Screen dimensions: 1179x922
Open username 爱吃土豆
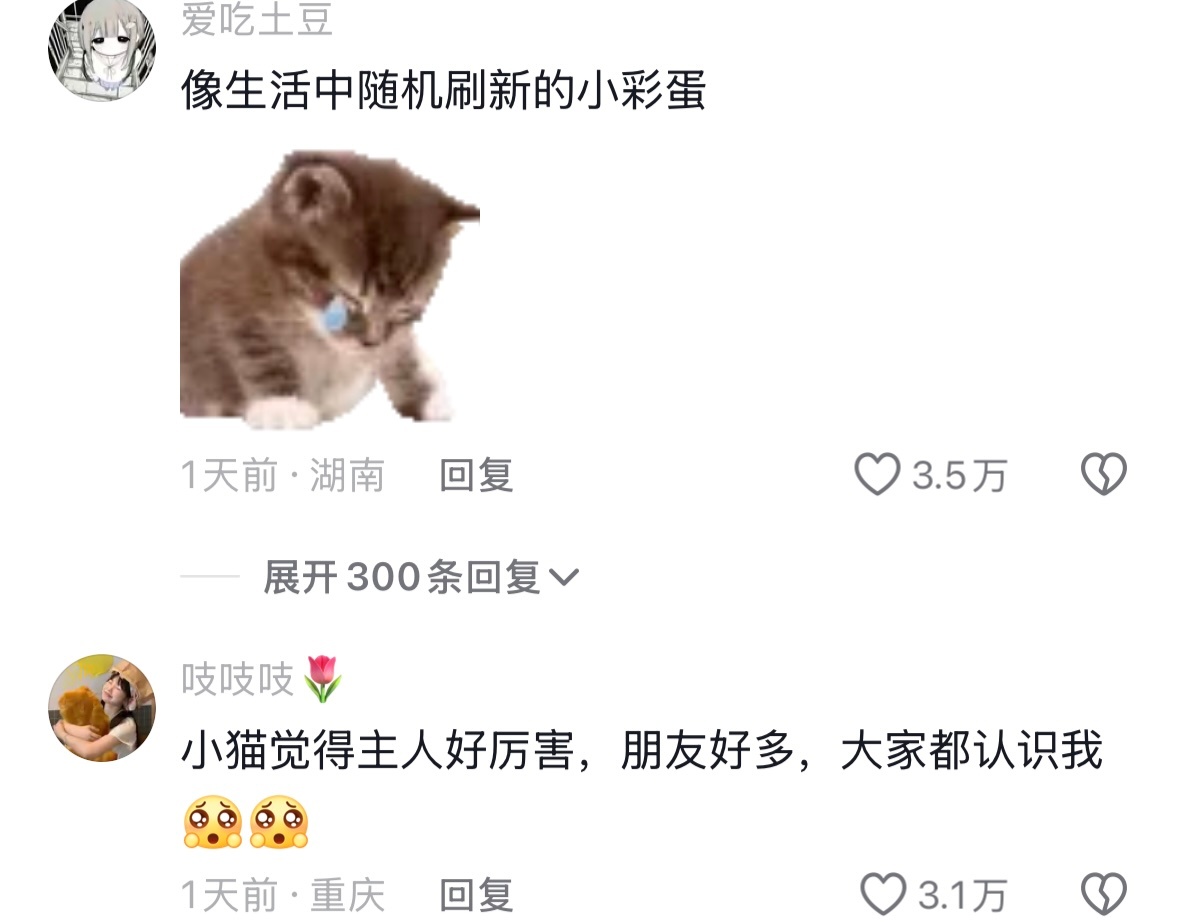coord(257,18)
